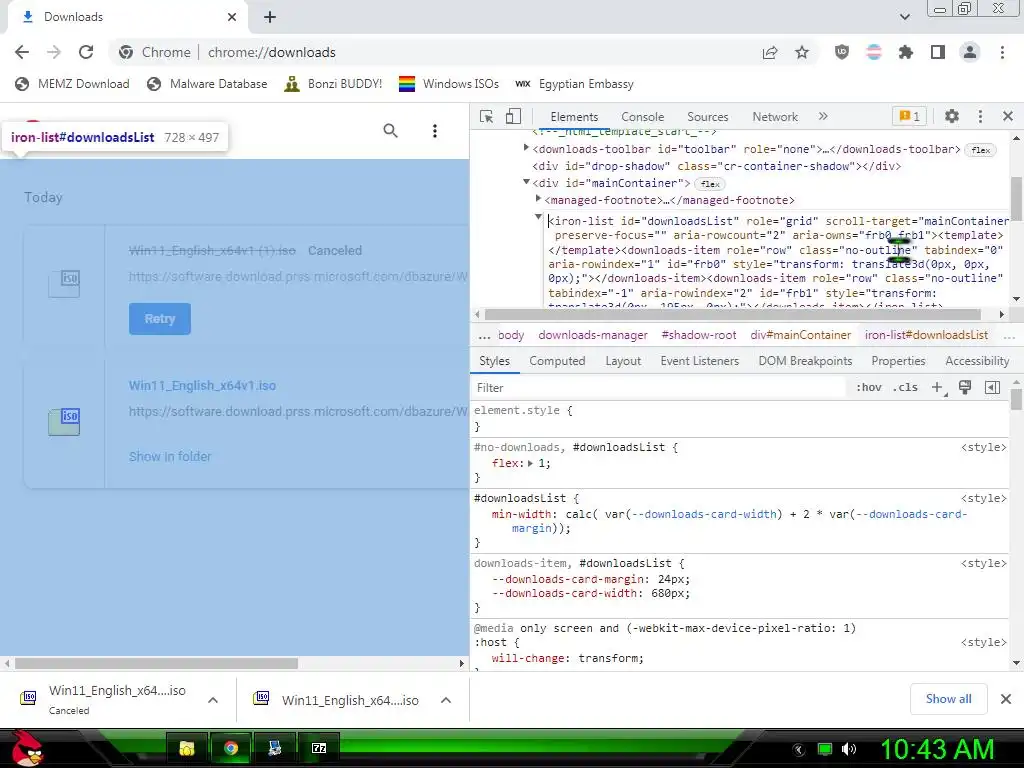This screenshot has height=768, width=1024.
Task: Toggle element state with :hov
Action: tap(869, 387)
